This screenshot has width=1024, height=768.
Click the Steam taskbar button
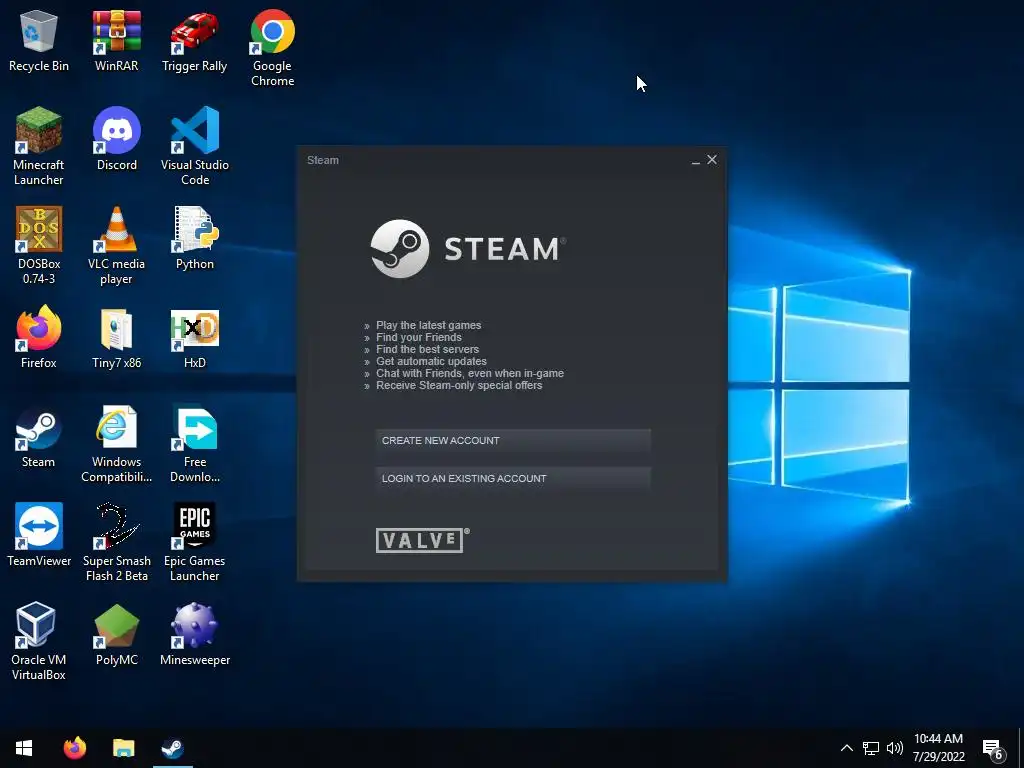point(172,748)
